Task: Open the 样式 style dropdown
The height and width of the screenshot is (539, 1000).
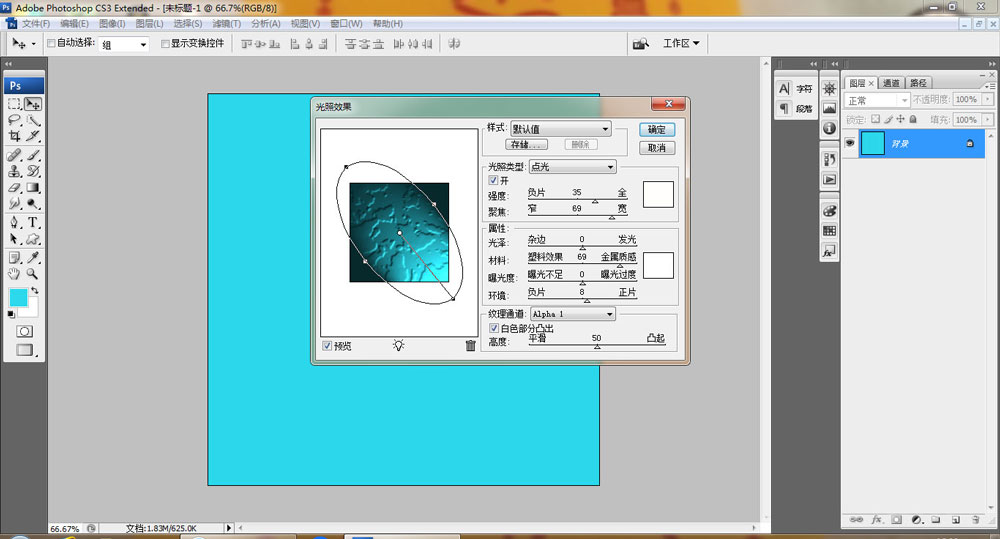Action: pos(561,129)
